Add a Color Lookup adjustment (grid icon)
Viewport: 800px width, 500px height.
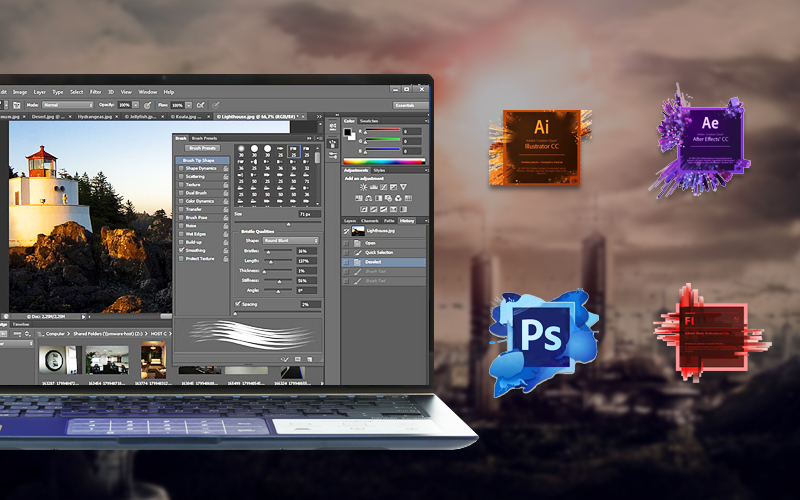[x=408, y=198]
